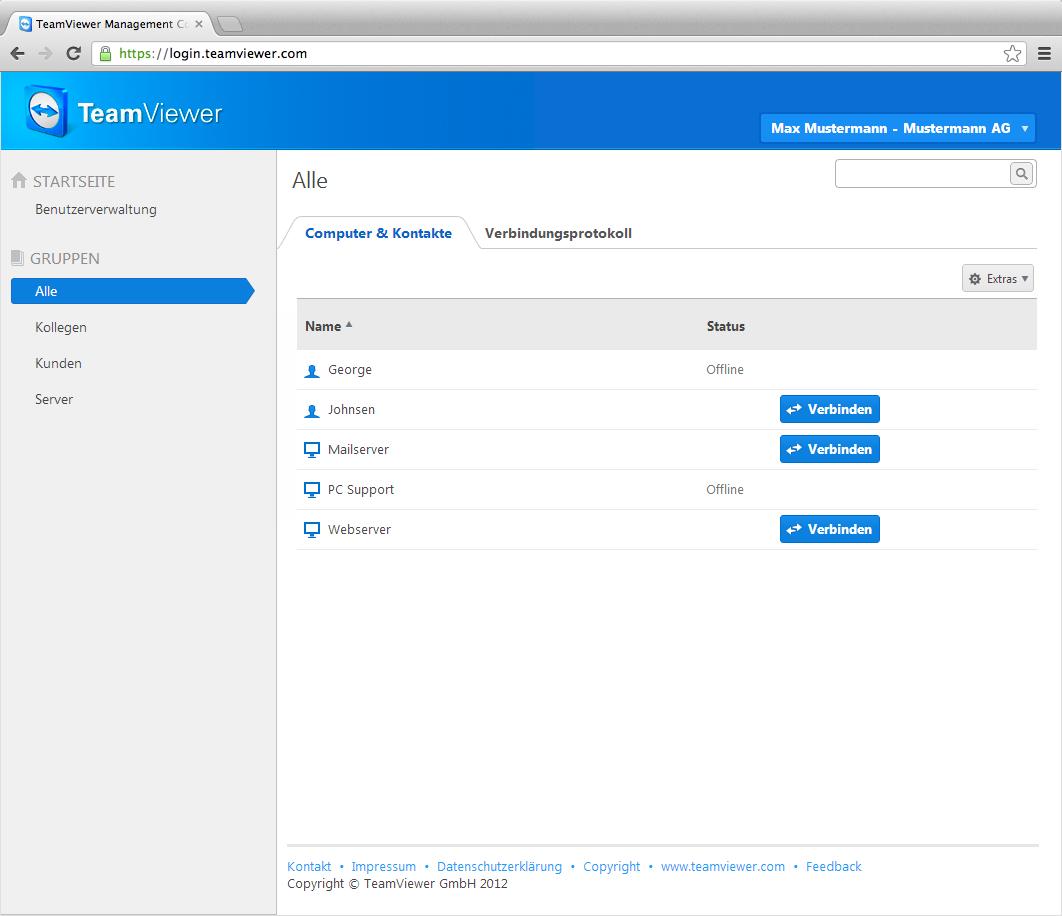This screenshot has height=916, width=1062.
Task: Open a new browser tab
Action: (x=230, y=24)
